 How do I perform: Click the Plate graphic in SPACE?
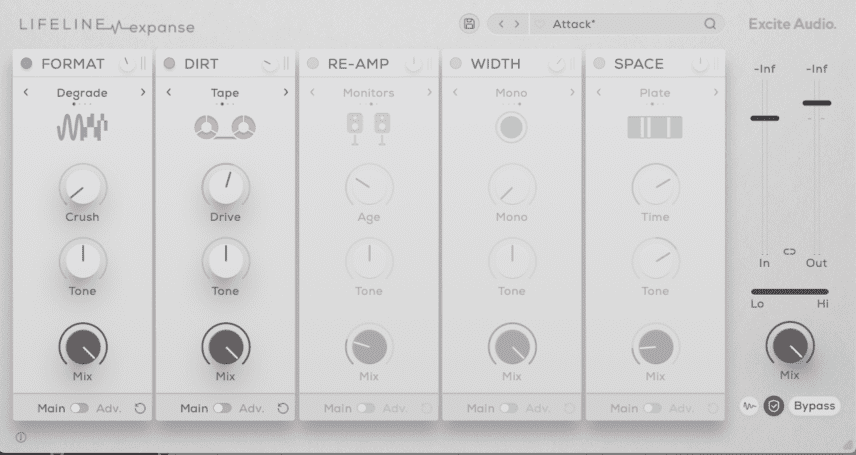coord(655,127)
